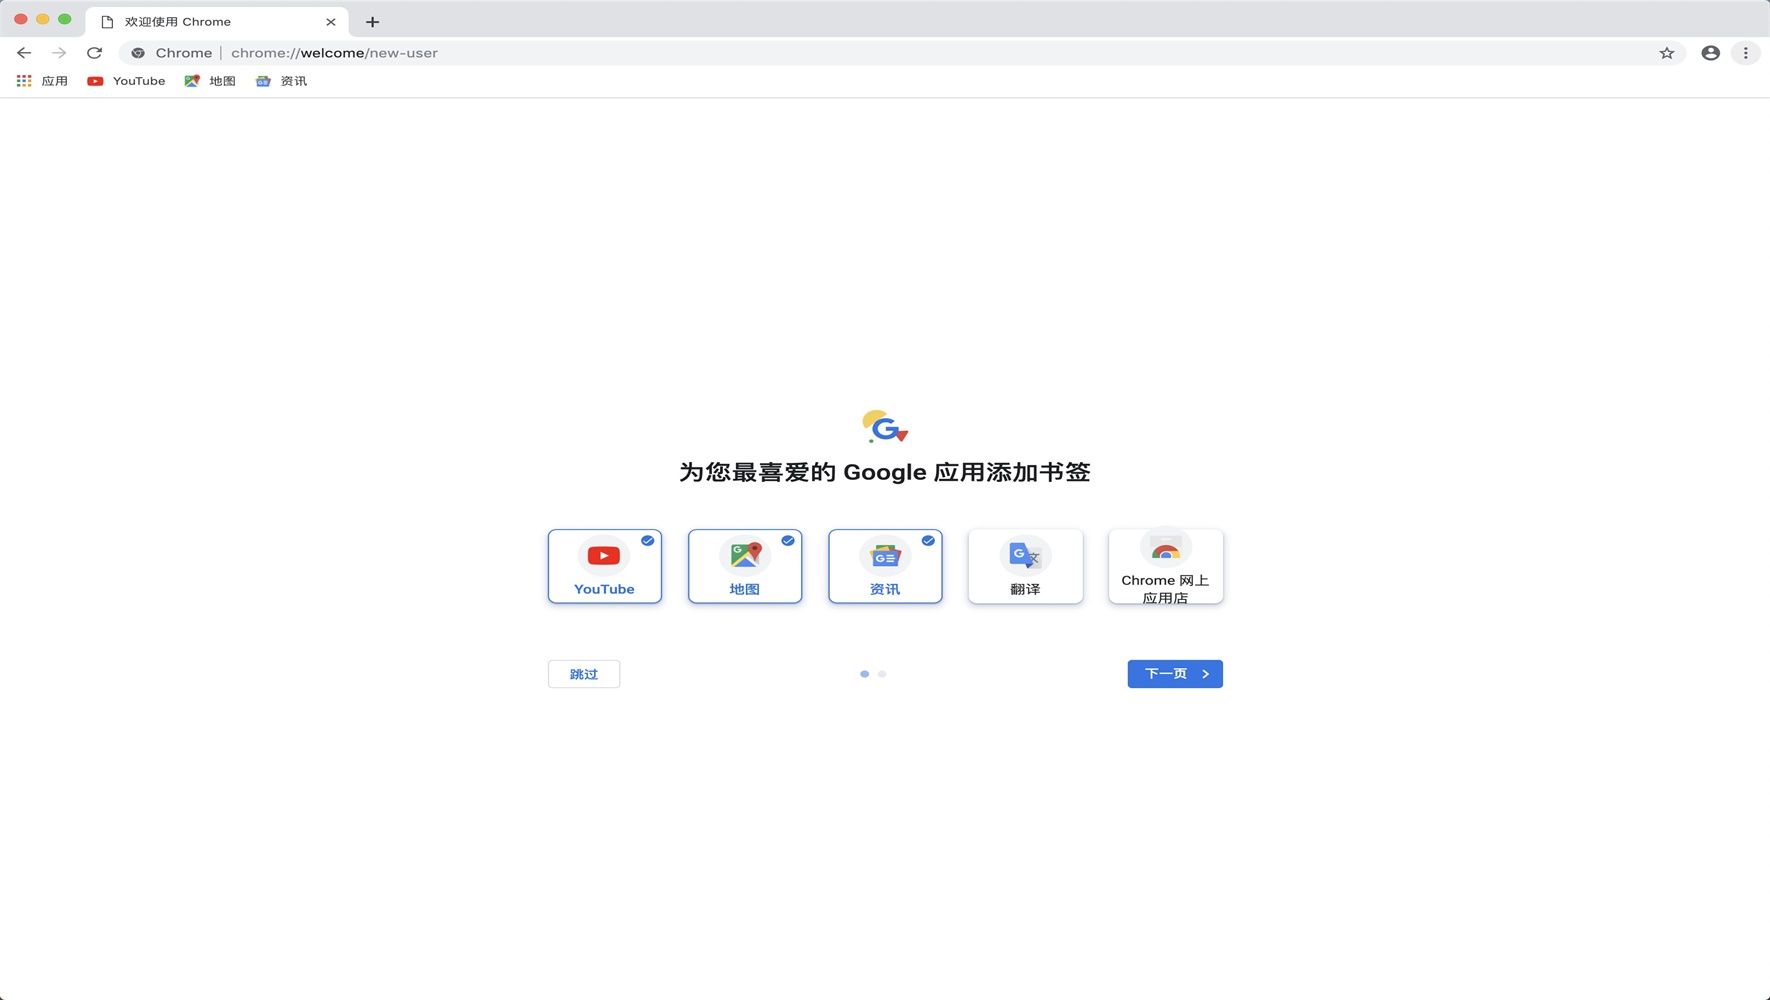Viewport: 1770px width, 1000px height.
Task: Maximize the window with the green button
Action: tap(64, 19)
